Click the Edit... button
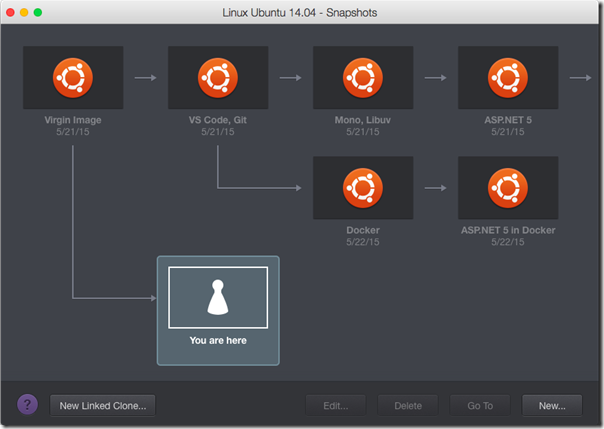The height and width of the screenshot is (429, 604). coord(336,406)
